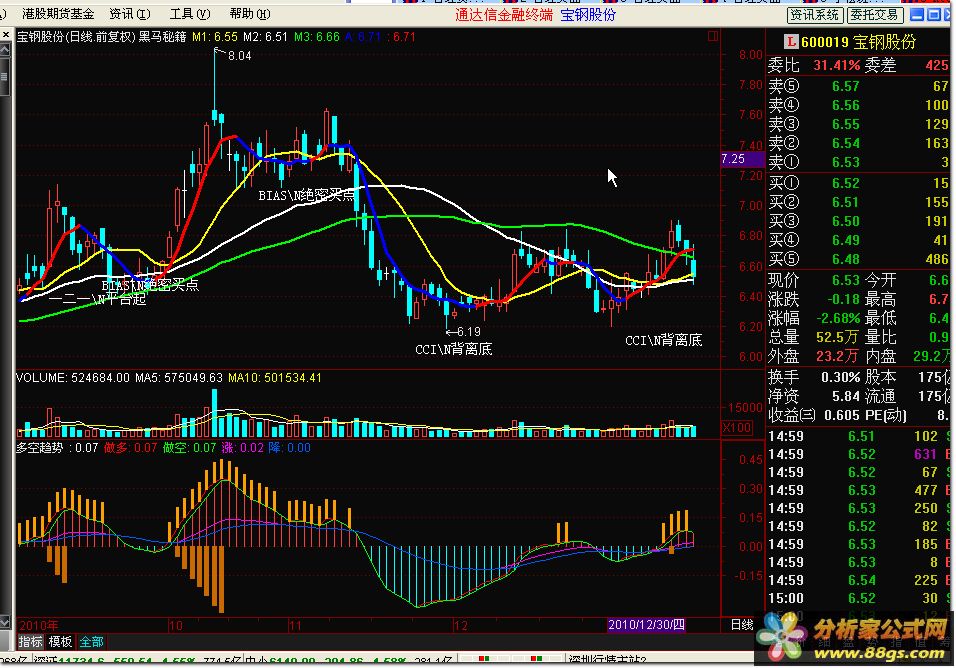Open the 工具(V) menu
This screenshot has width=956, height=668.
(x=190, y=13)
